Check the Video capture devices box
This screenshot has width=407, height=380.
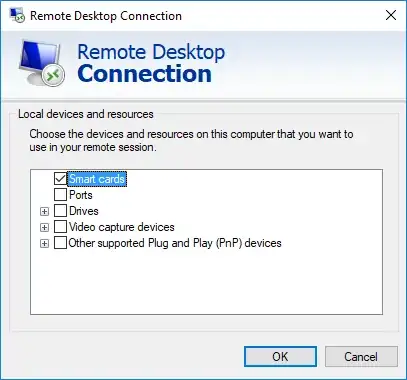tap(60, 227)
